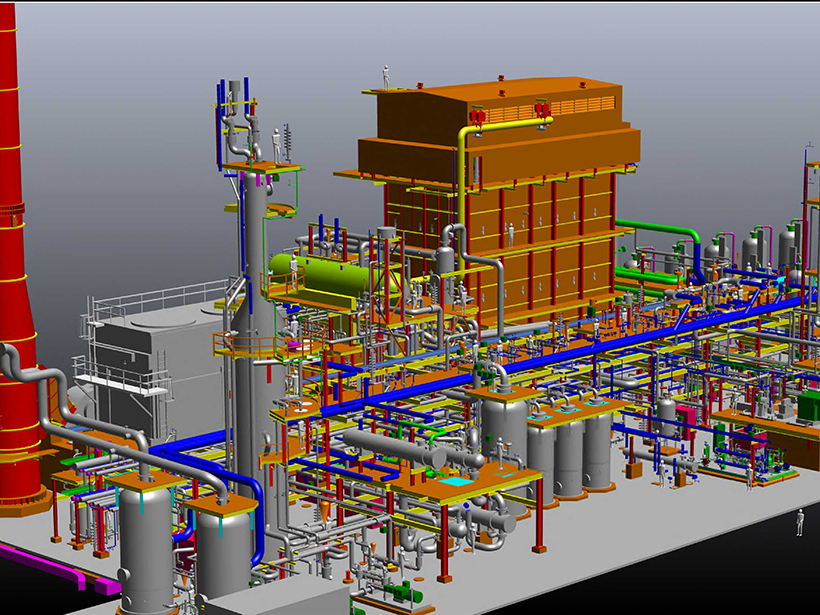Click the yellow pipe on the furnace top
Image resolution: width=820 pixels, height=615 pixels.
coord(464,160)
